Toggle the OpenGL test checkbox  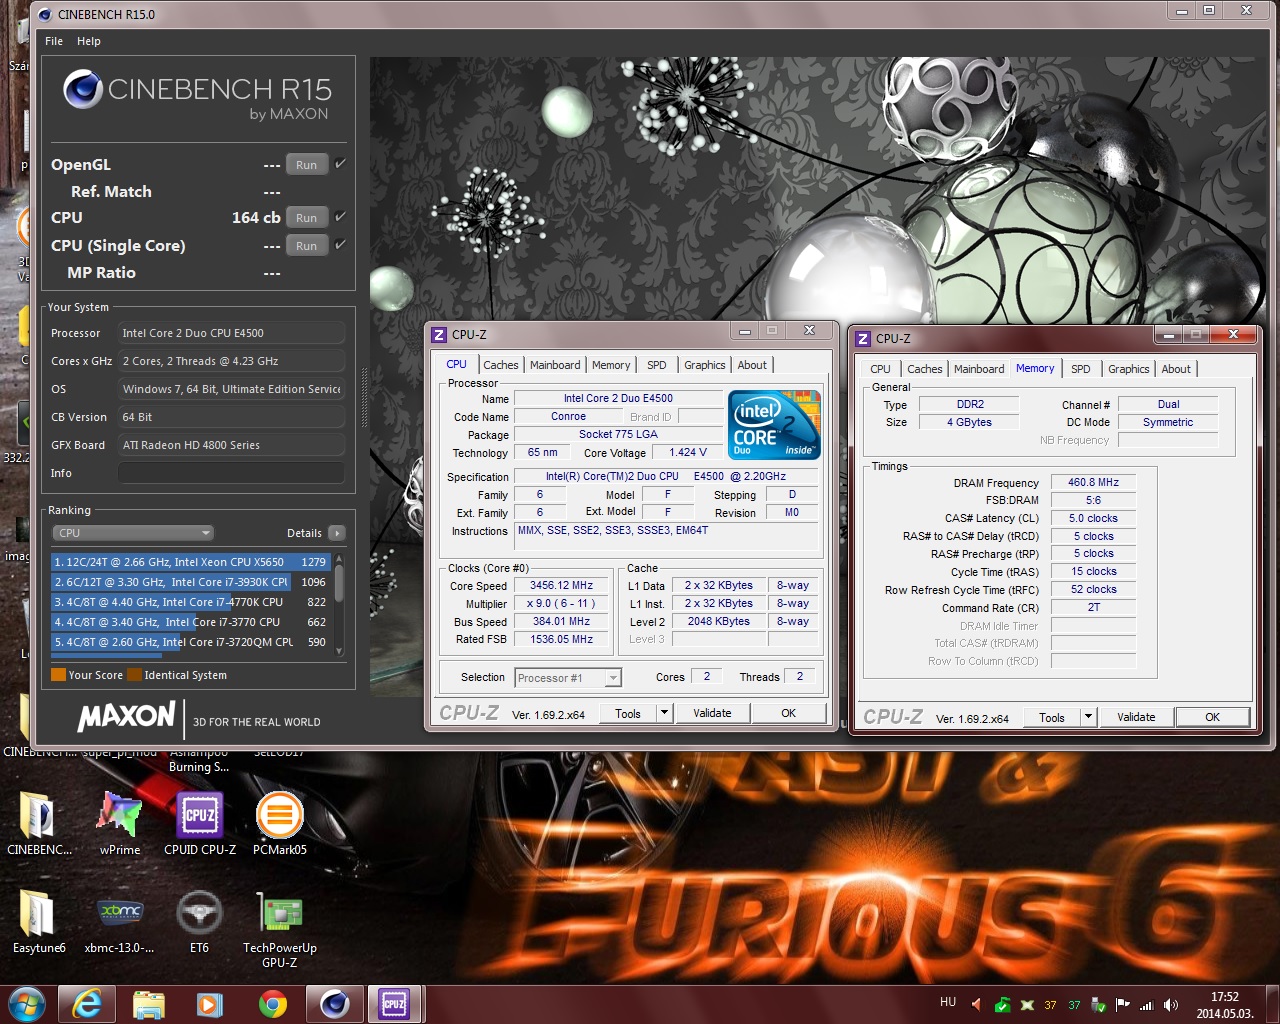(341, 164)
